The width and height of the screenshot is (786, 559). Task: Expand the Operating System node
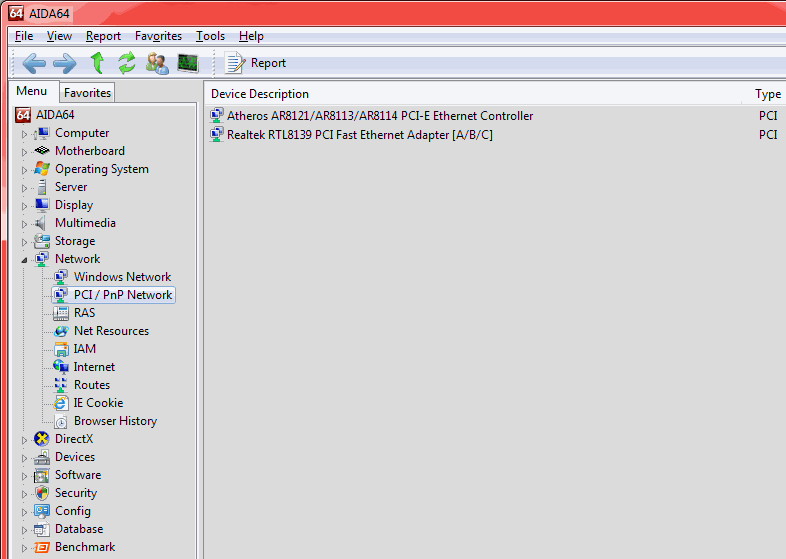(x=24, y=170)
